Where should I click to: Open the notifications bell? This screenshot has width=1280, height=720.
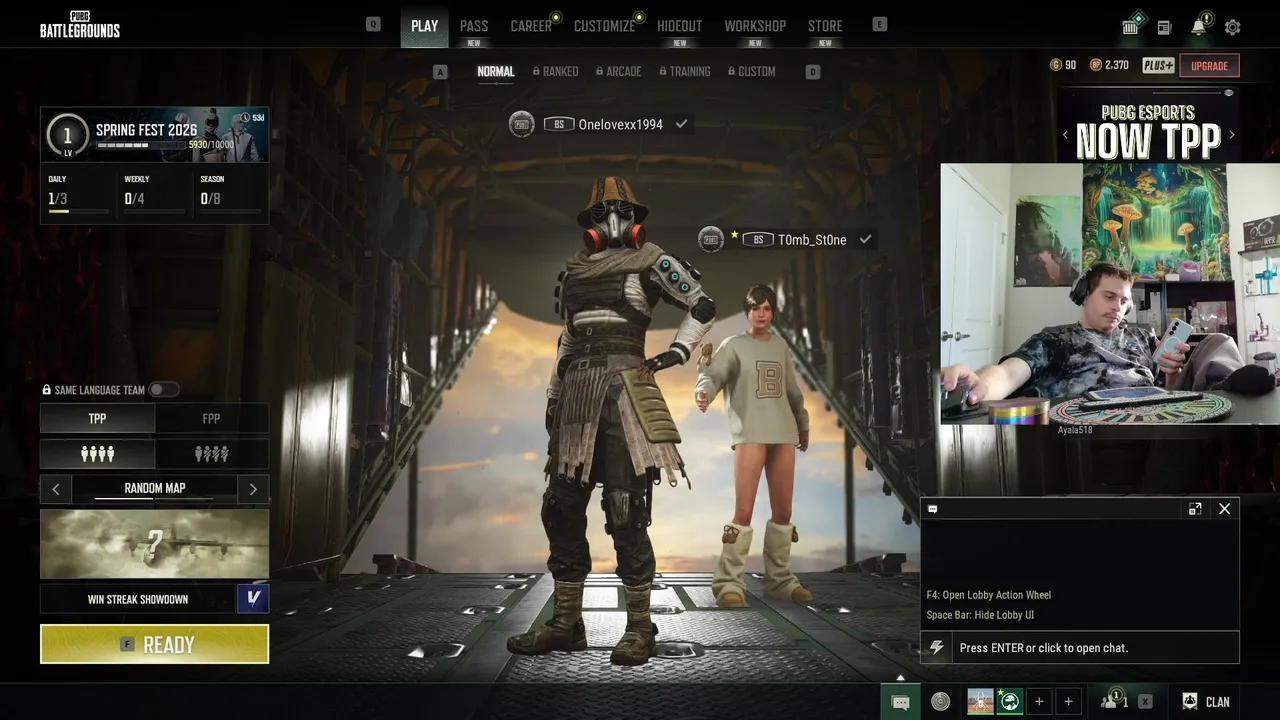coord(1199,26)
